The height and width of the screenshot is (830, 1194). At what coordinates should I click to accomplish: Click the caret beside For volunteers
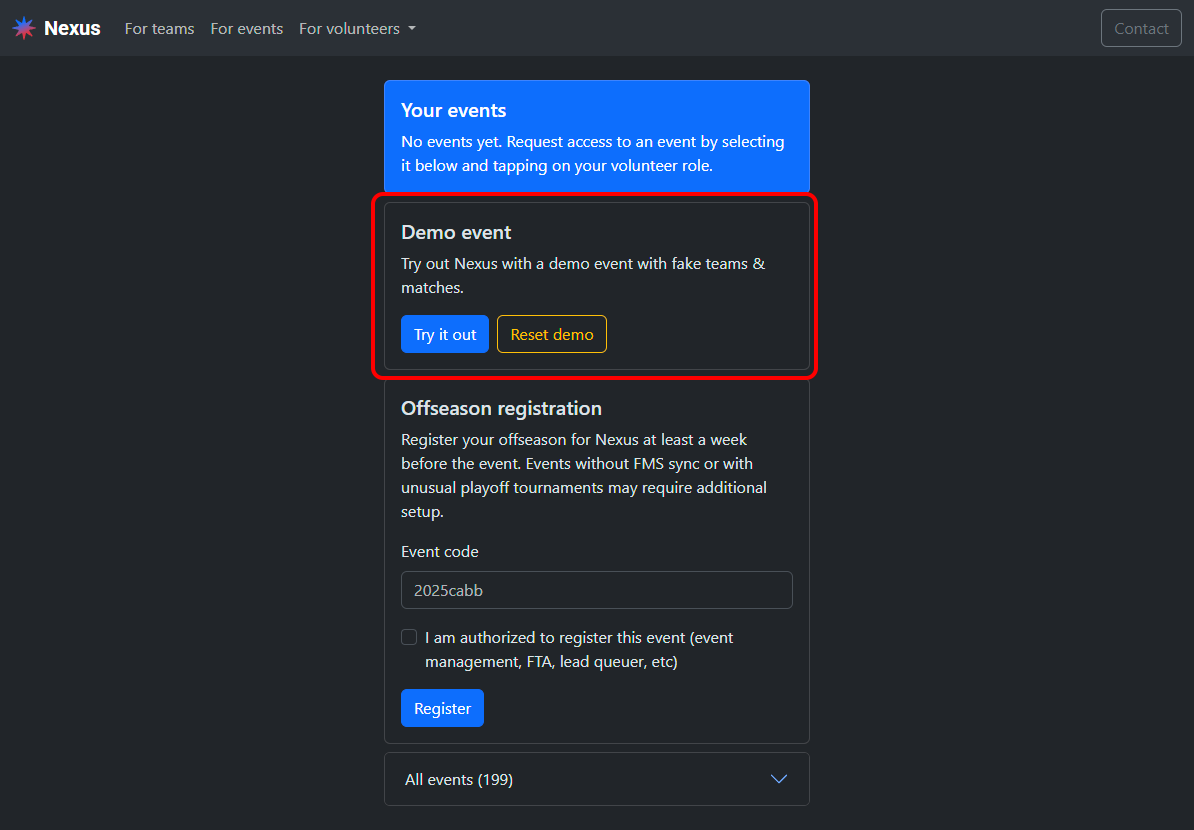pyautogui.click(x=411, y=29)
